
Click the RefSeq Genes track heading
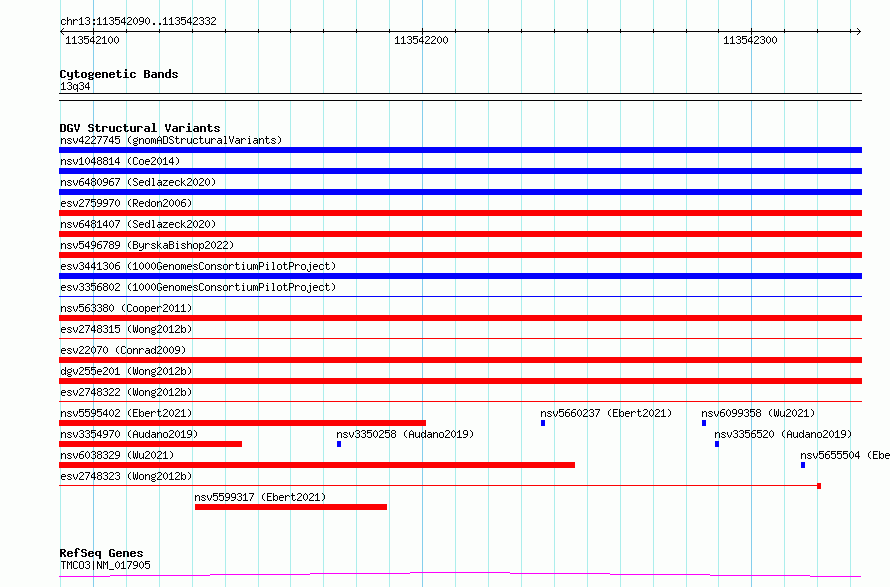[x=101, y=553]
